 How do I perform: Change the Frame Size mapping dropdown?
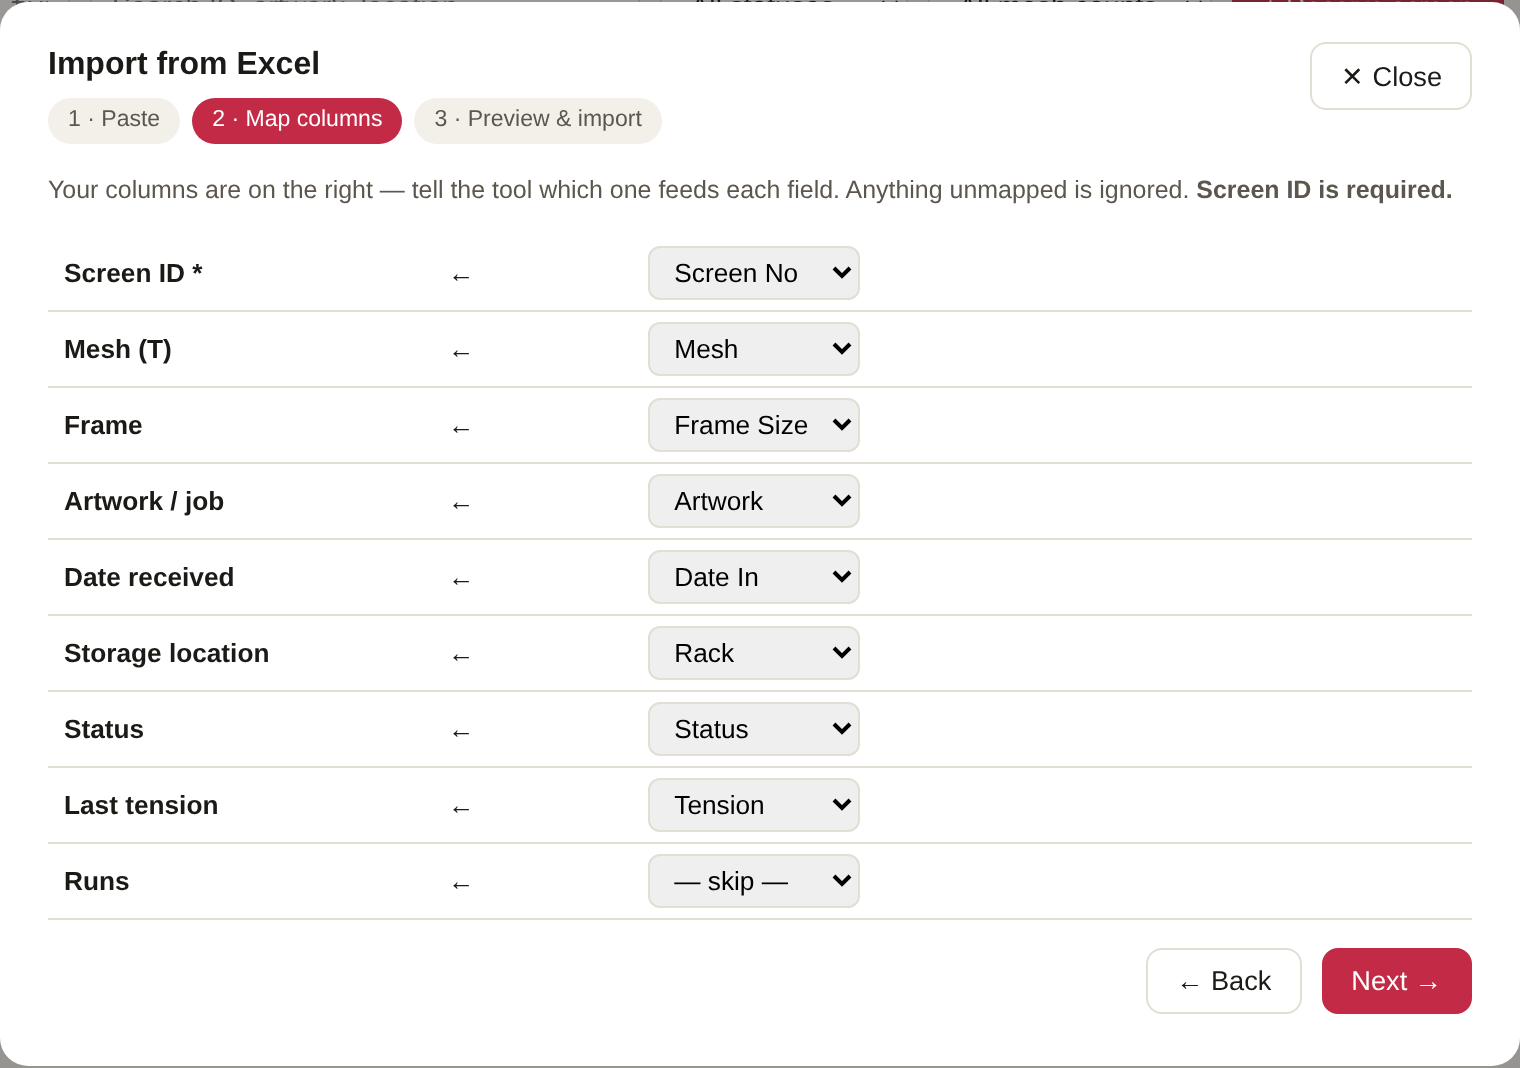click(754, 425)
